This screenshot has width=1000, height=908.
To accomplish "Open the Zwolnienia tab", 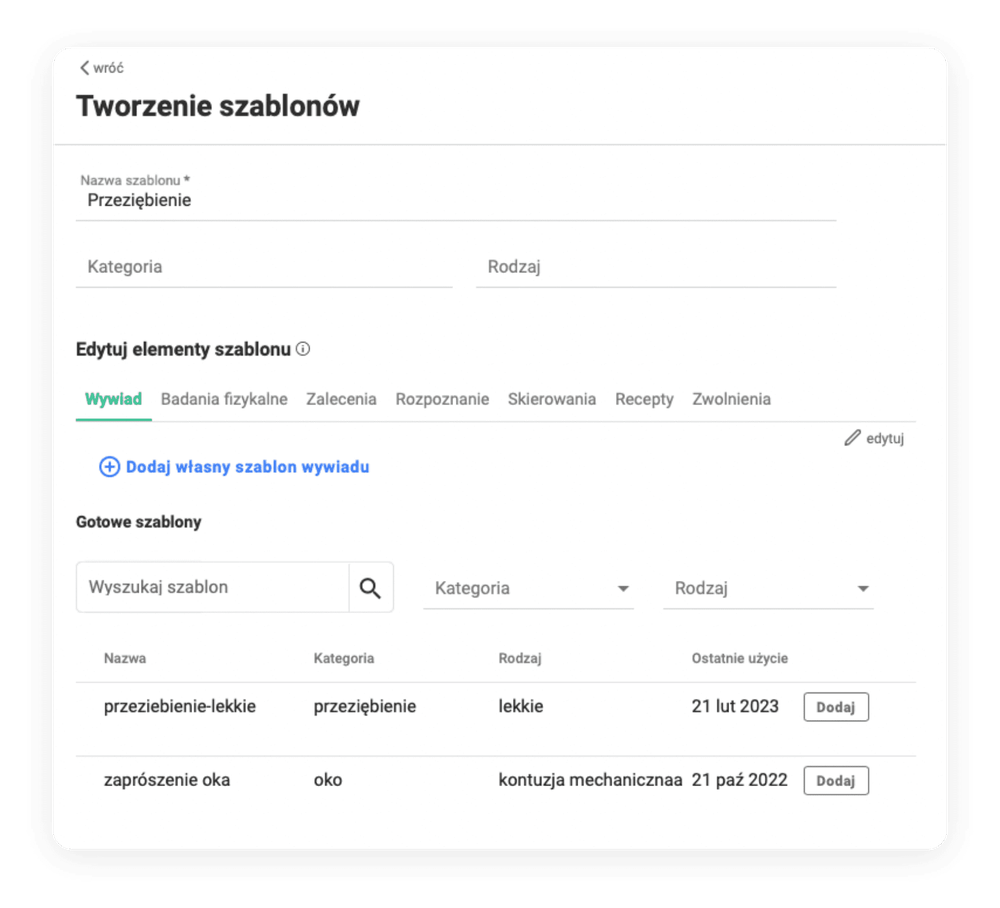I will click(731, 399).
